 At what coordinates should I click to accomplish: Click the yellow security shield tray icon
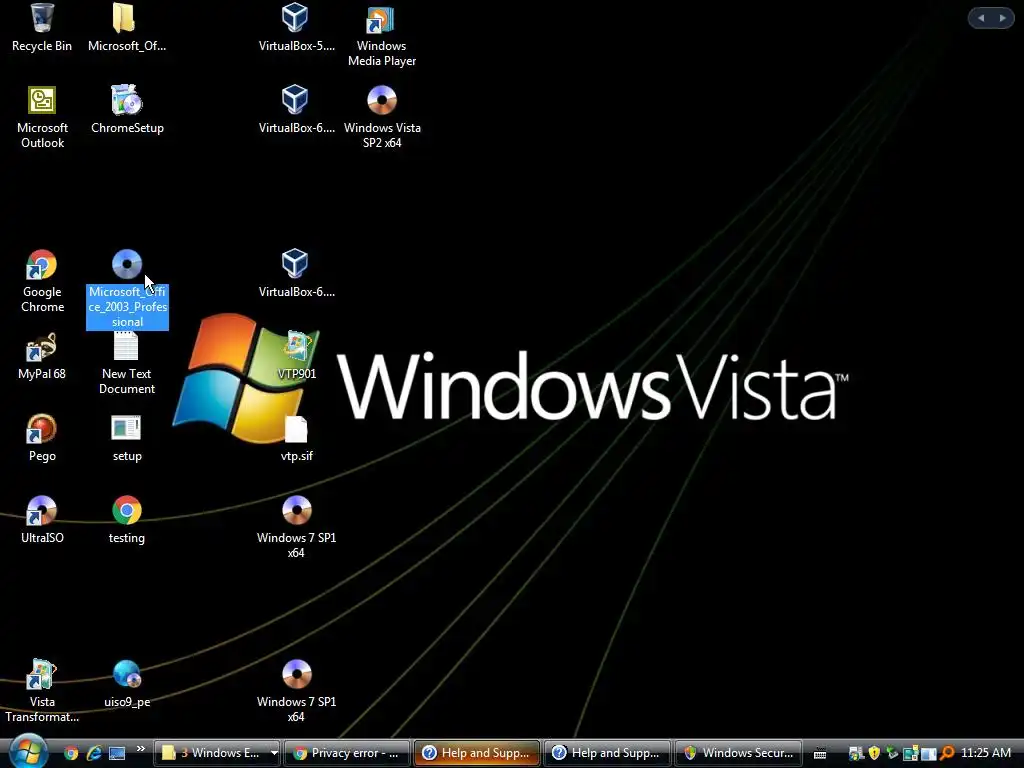(874, 753)
